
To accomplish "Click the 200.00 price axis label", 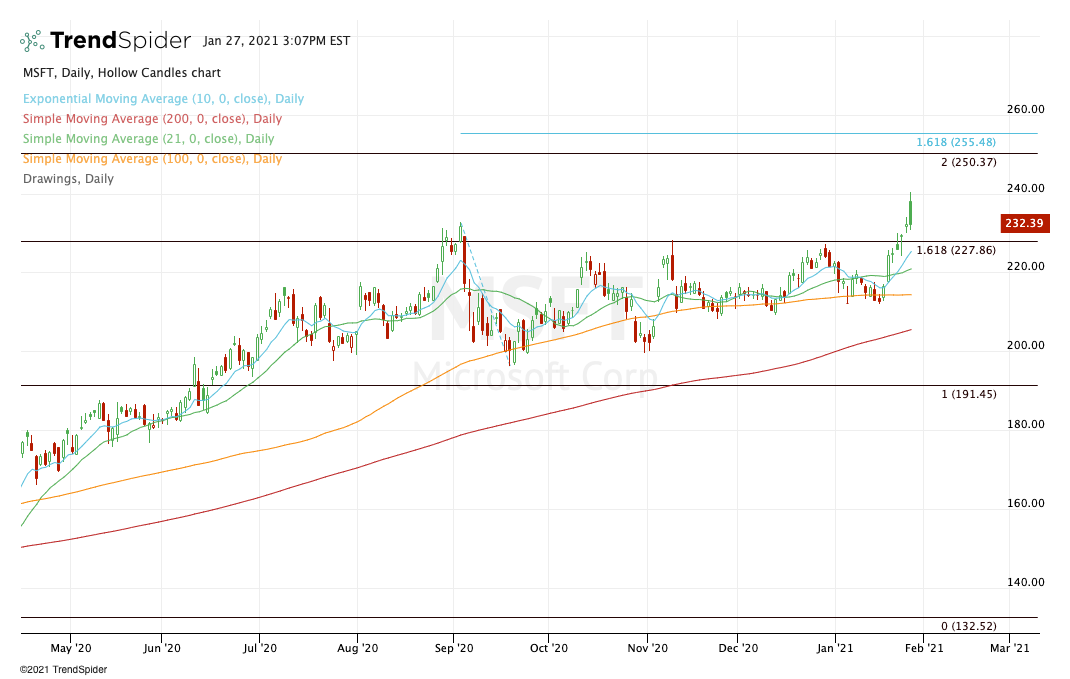I will (1026, 345).
